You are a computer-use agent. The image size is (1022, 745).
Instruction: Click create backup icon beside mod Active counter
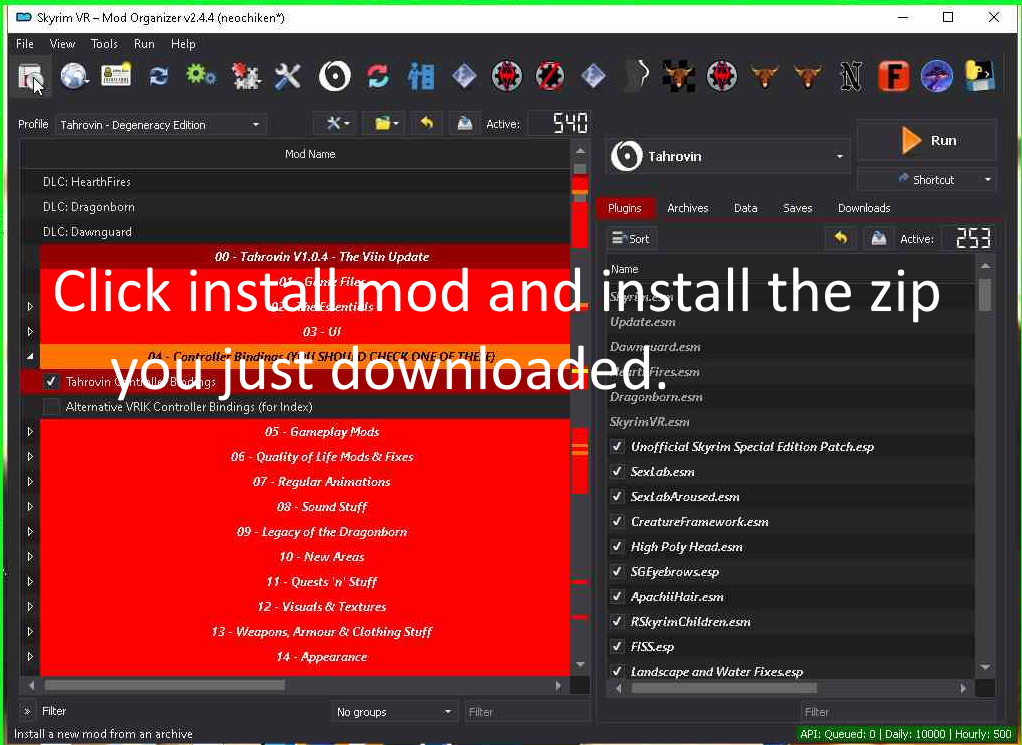point(465,123)
